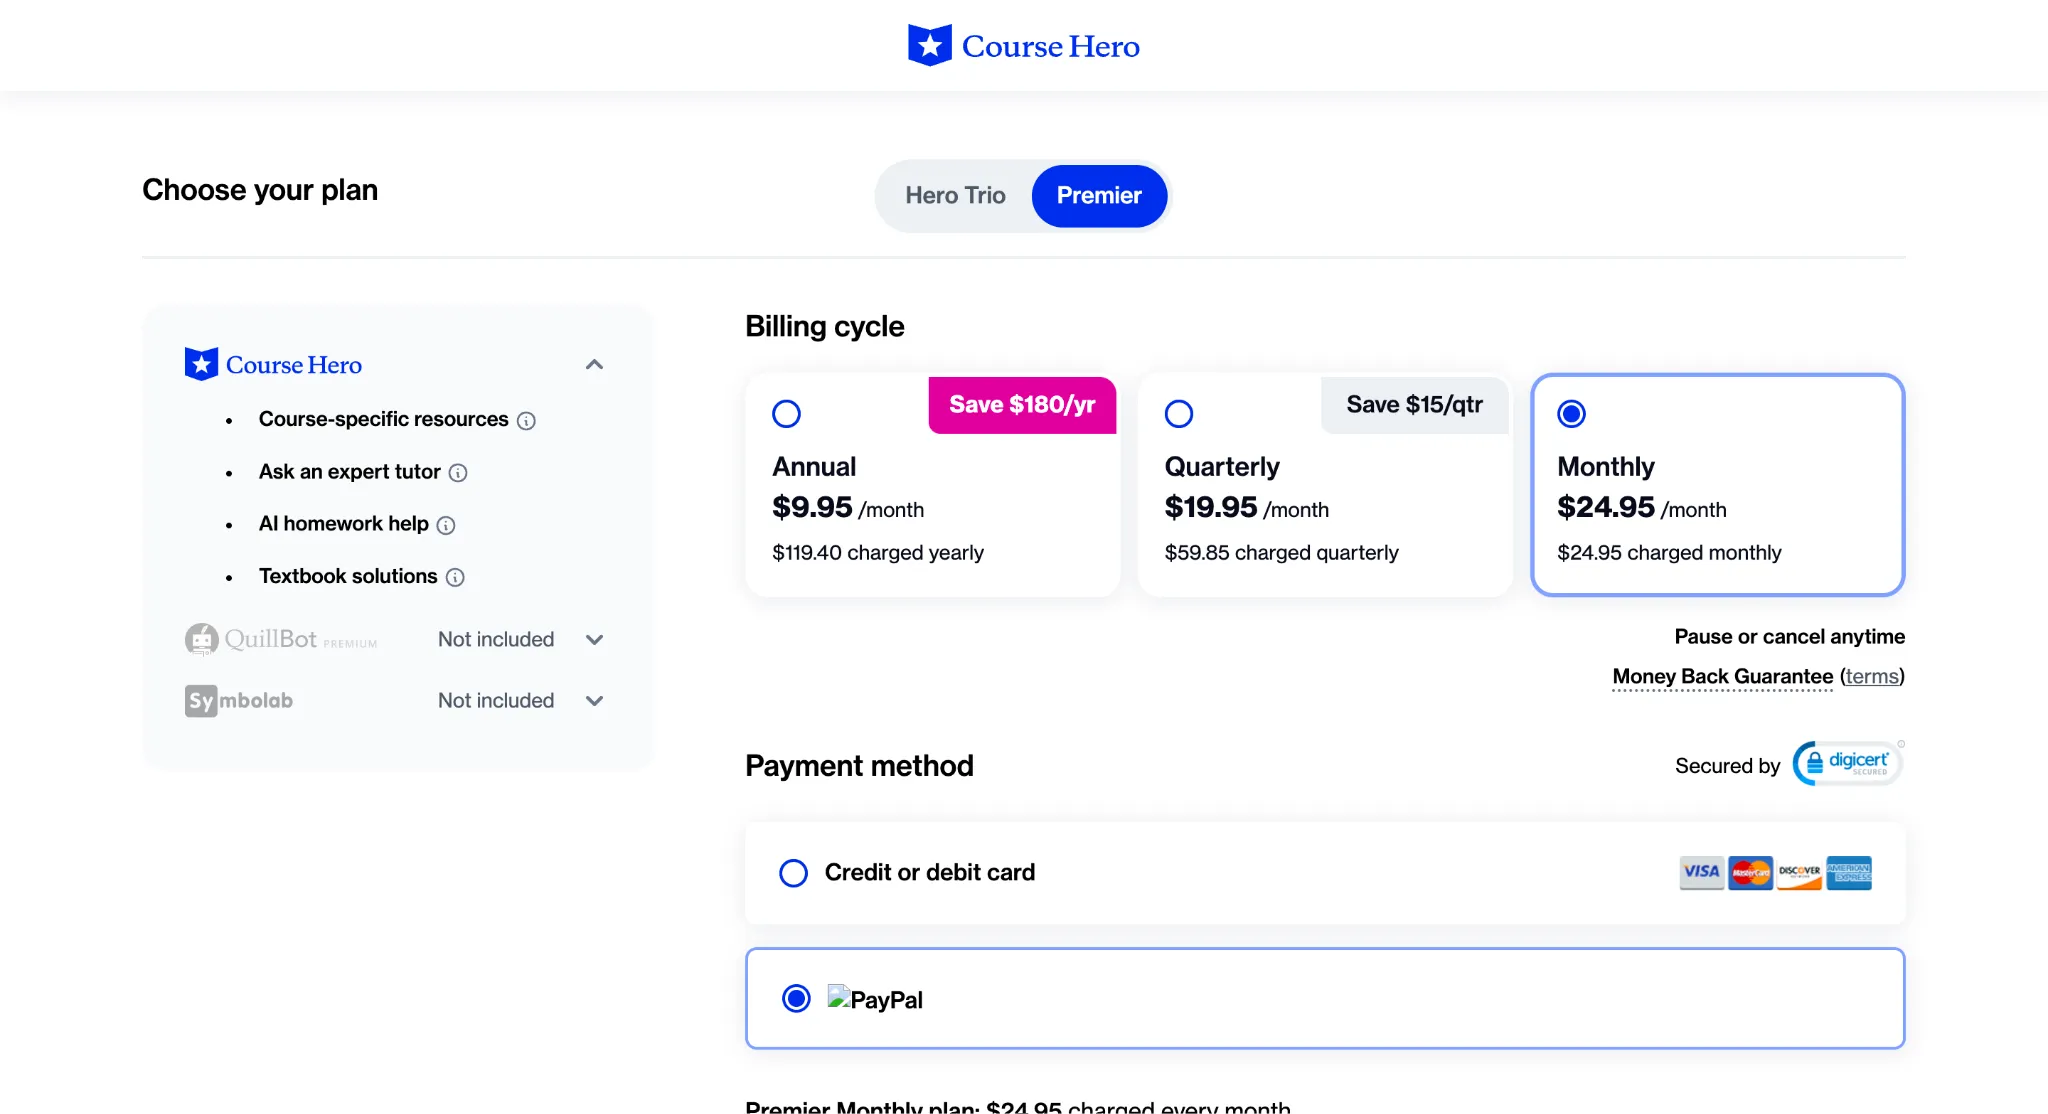Viewport: 2048px width, 1114px height.
Task: Click the Symbolab logo
Action: click(x=239, y=700)
